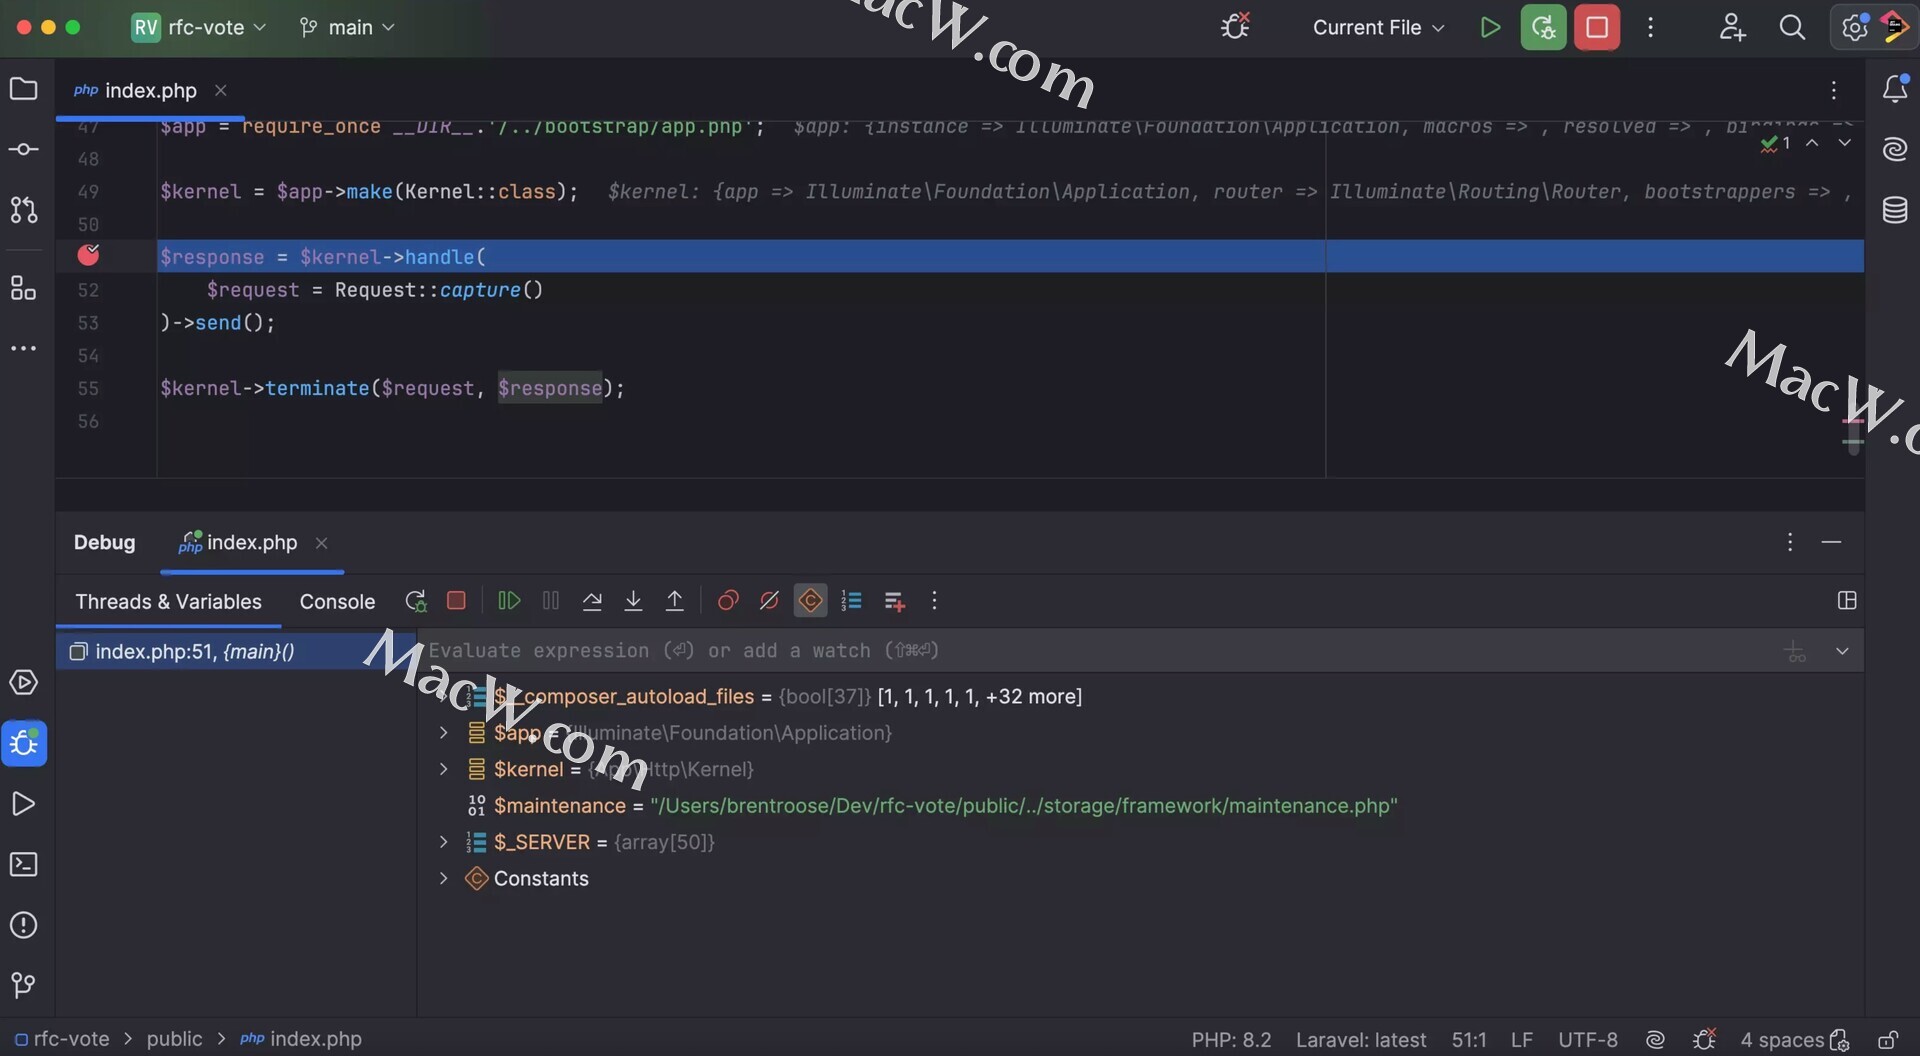Expand the $kernel variable node

click(443, 769)
